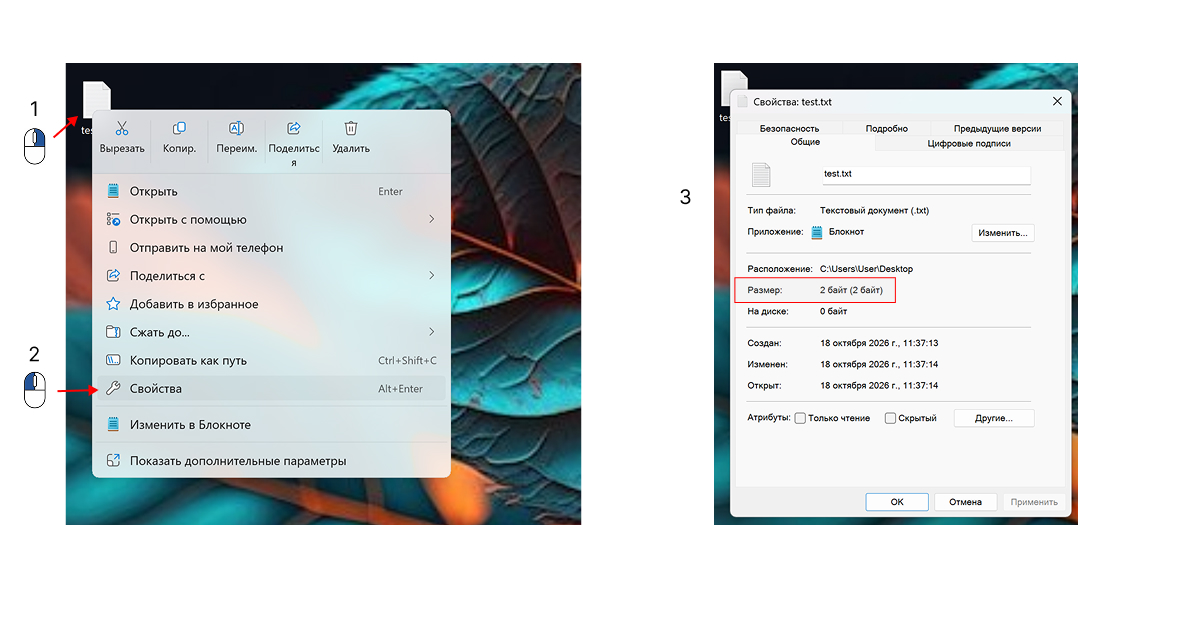Choose Добавить в избранное
This screenshot has width=1200, height=630.
pyautogui.click(x=271, y=304)
